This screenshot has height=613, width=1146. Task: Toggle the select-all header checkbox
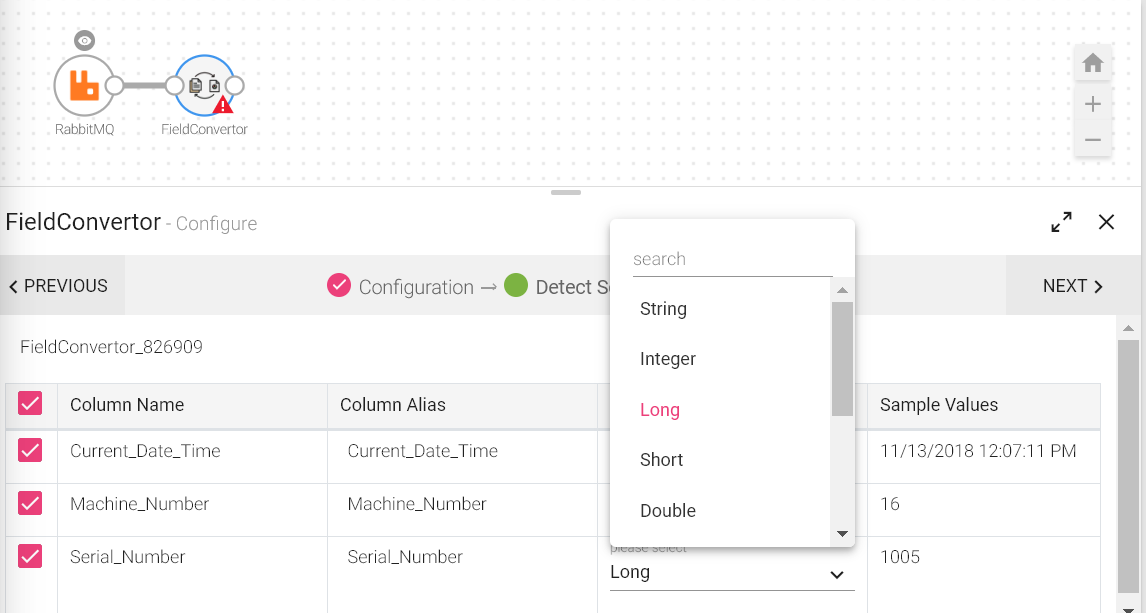30,404
